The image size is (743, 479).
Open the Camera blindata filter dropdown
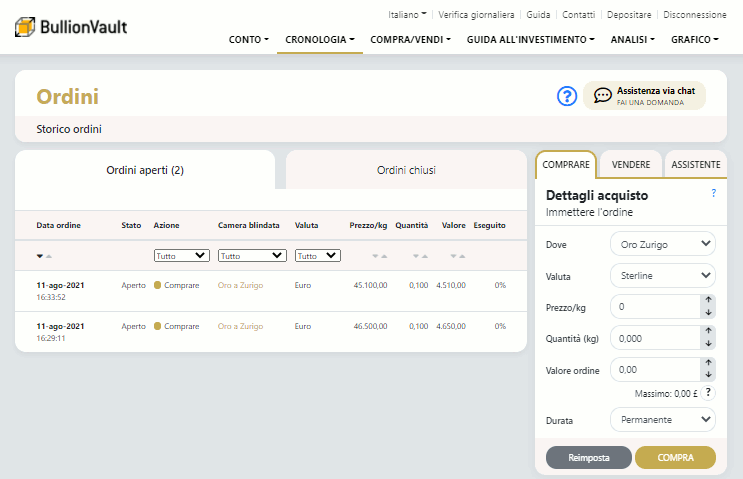tap(252, 256)
